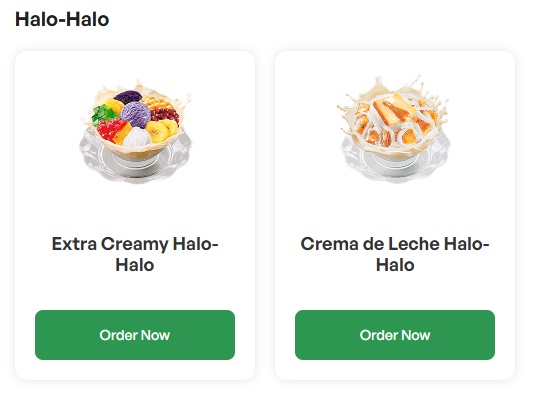Click the white coconut scoop in Extra Creamy bowl
Screen dimensions: 538x418
[137, 137]
